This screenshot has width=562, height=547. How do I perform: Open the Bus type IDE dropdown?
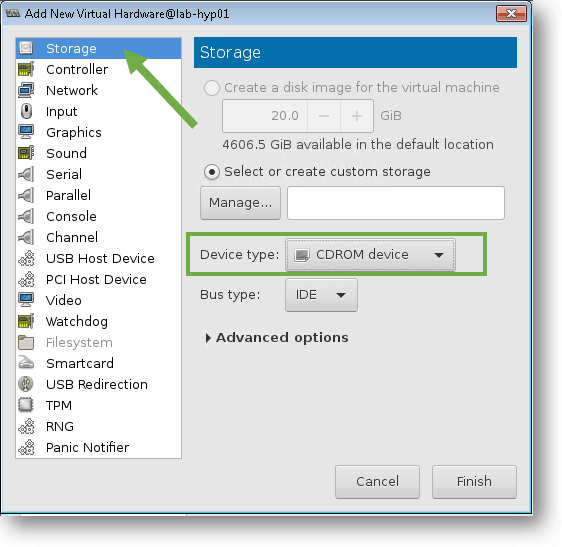click(x=321, y=295)
